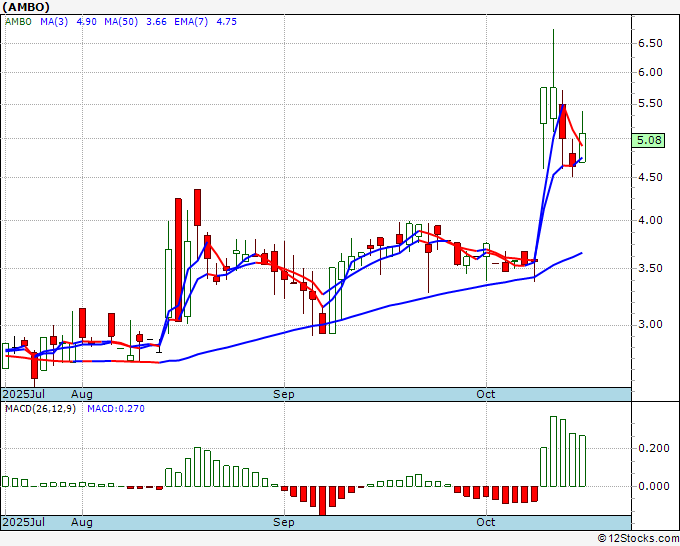Click the last green candlestick near 5.08

point(582,147)
